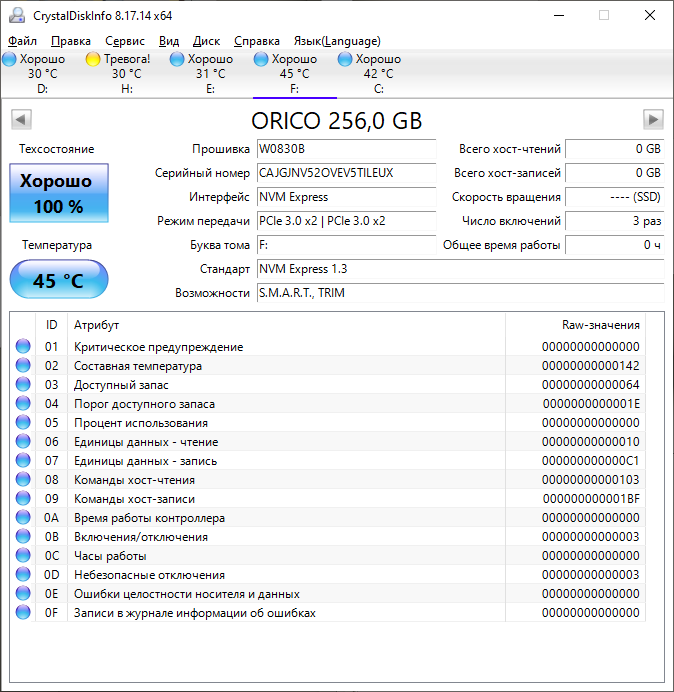
Task: Click raw value 0000000000142
Action: point(591,365)
